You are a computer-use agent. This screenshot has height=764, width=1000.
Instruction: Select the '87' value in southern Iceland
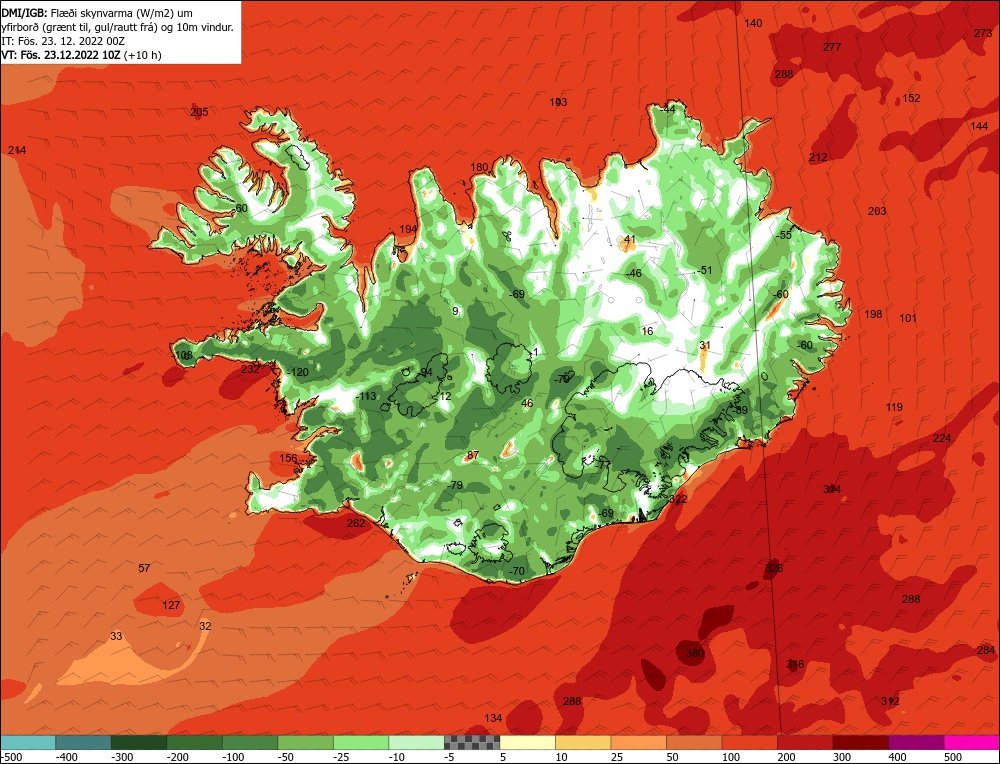(473, 455)
